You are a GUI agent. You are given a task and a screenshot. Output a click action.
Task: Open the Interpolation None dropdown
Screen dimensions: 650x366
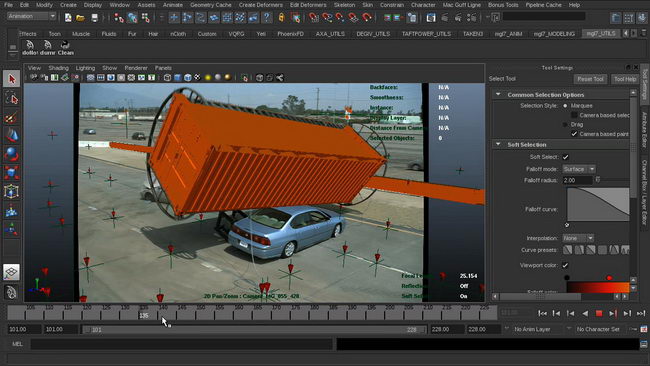point(578,238)
